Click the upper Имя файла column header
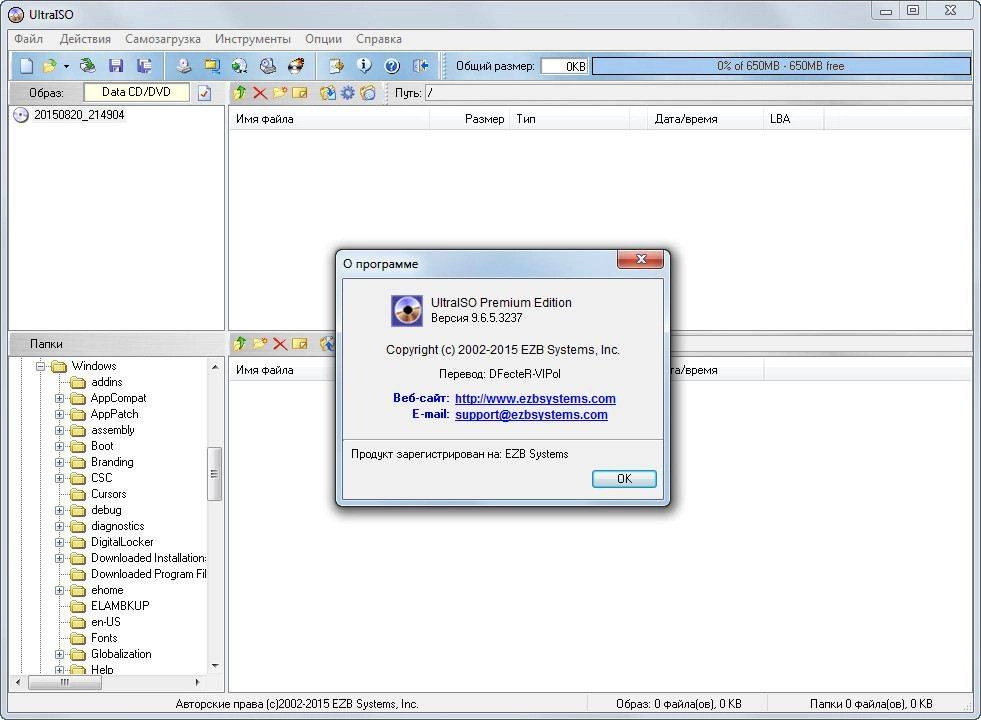Viewport: 981px width, 720px height. coord(330,119)
